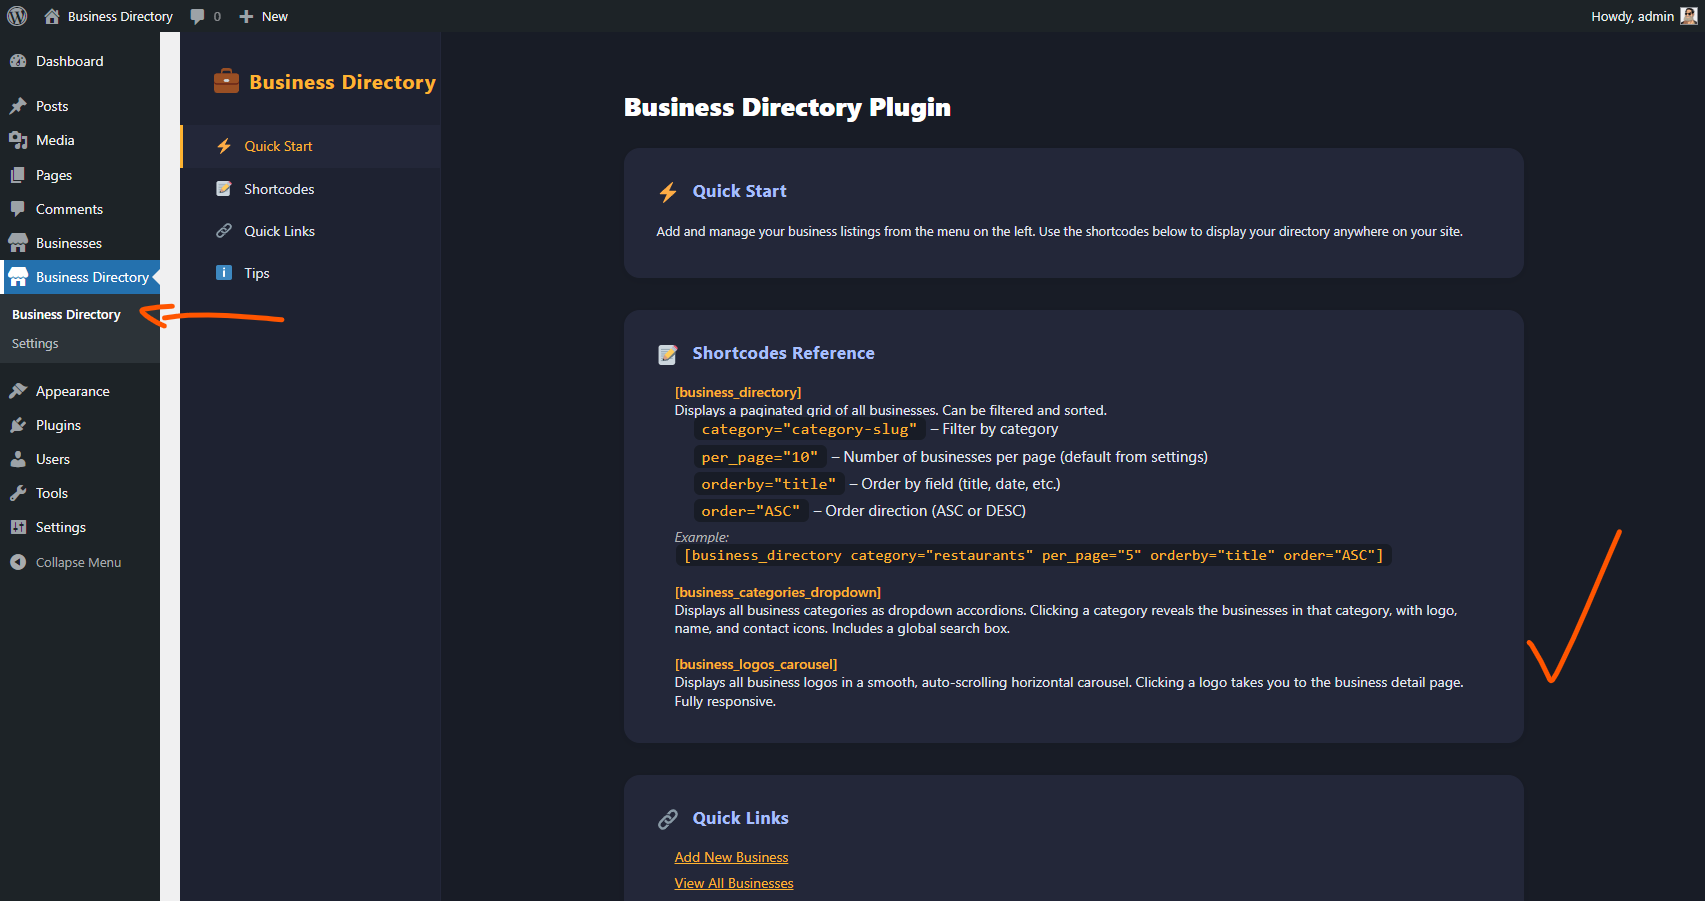Click the Business Directory briefcase header icon
The height and width of the screenshot is (901, 1705).
pyautogui.click(x=226, y=81)
